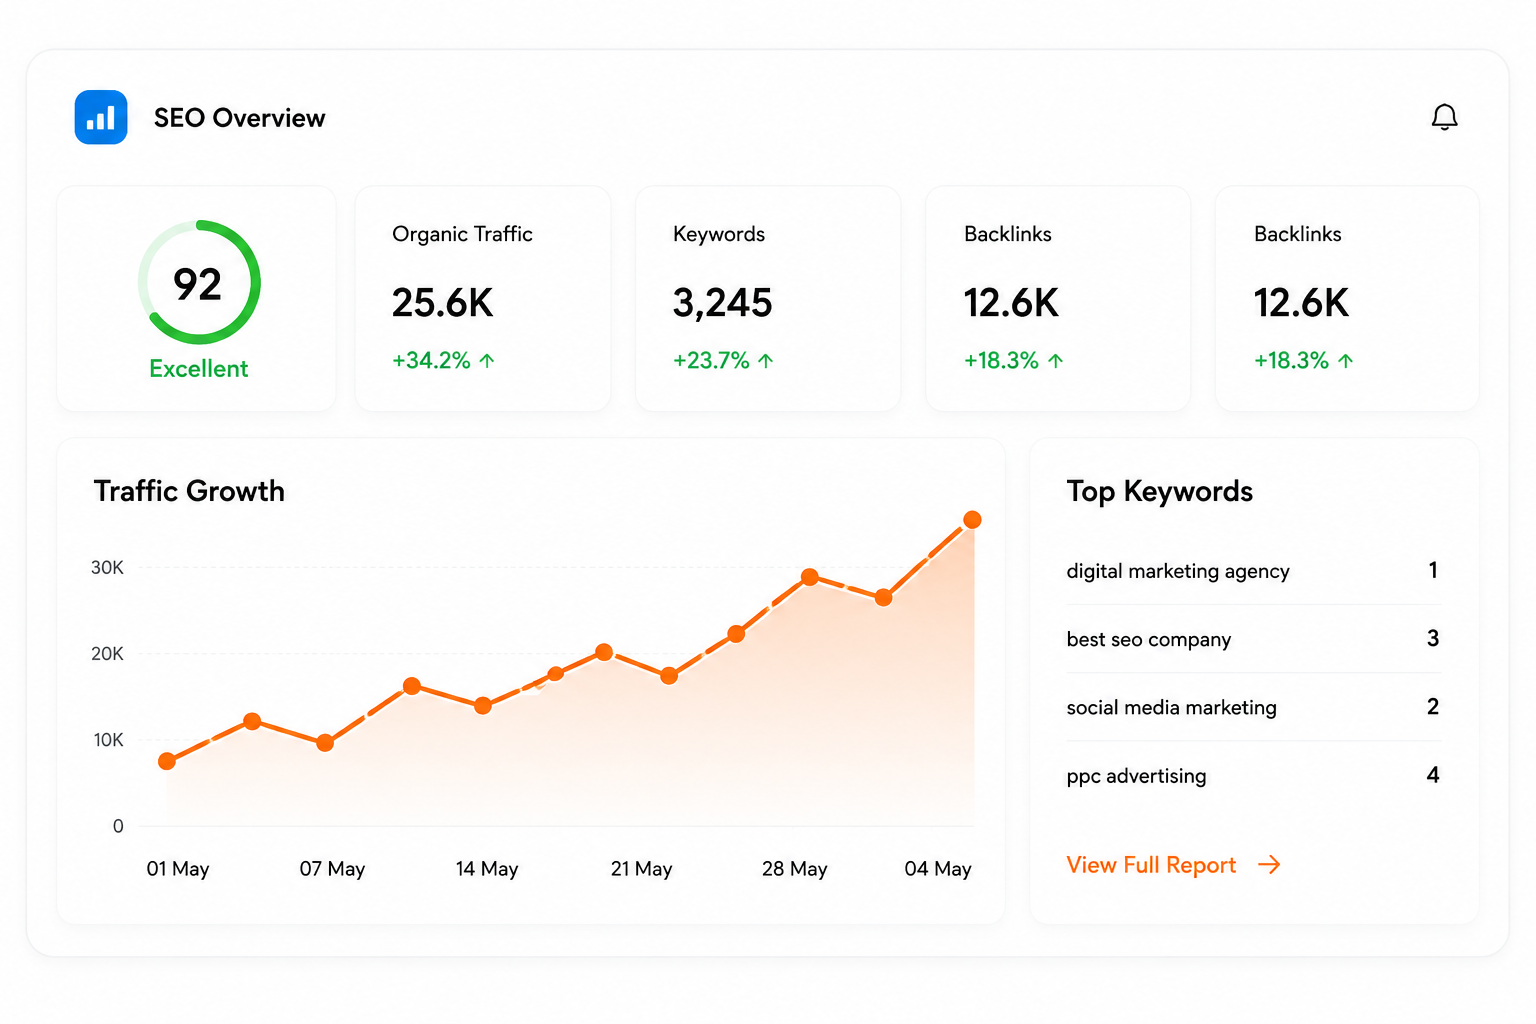The image size is (1536, 1024).
Task: Click the blue bar chart logo
Action: (x=101, y=117)
